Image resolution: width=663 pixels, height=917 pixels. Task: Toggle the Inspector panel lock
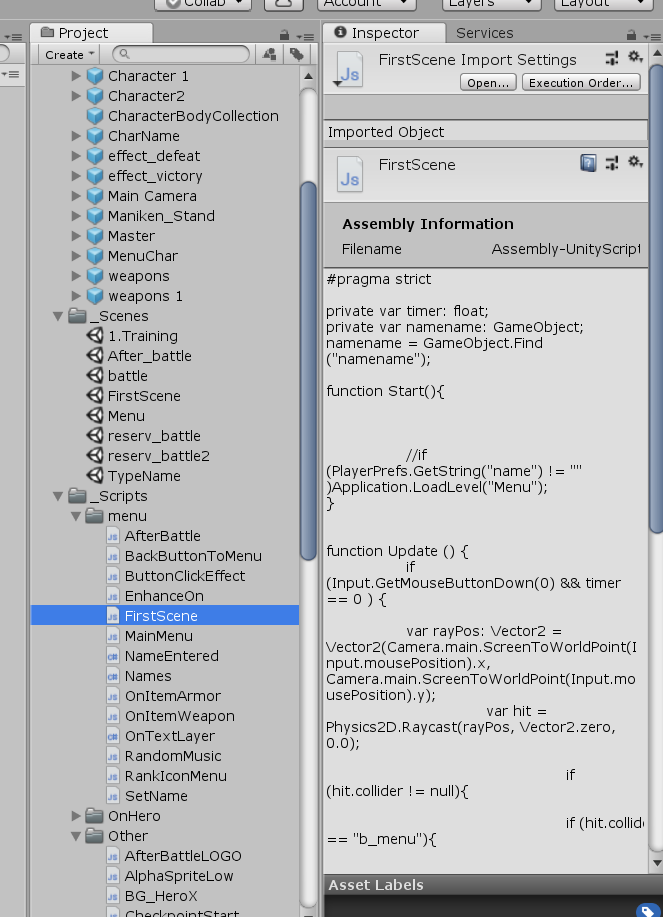pyautogui.click(x=631, y=35)
